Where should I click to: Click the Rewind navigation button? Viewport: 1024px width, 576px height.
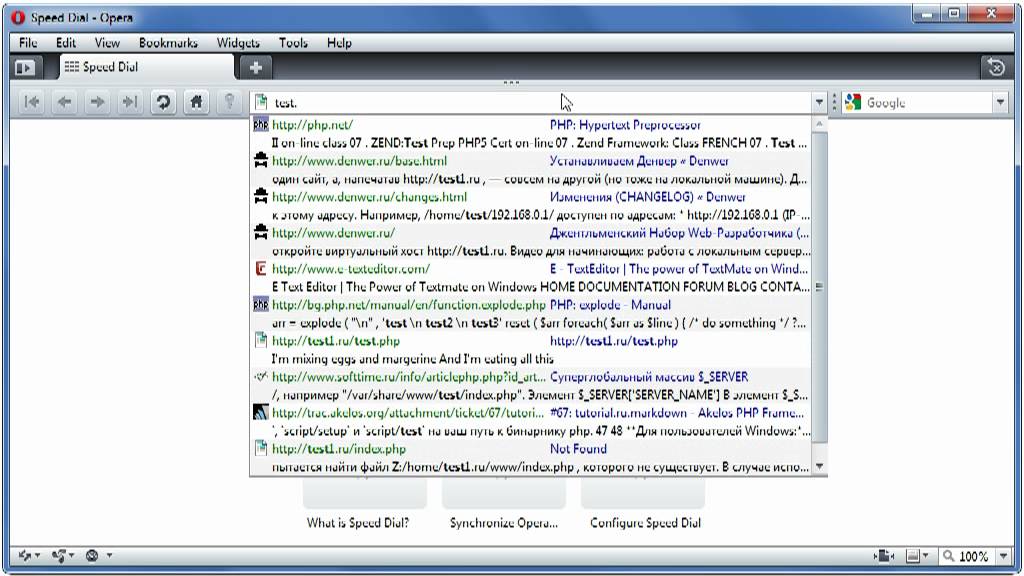[x=31, y=102]
